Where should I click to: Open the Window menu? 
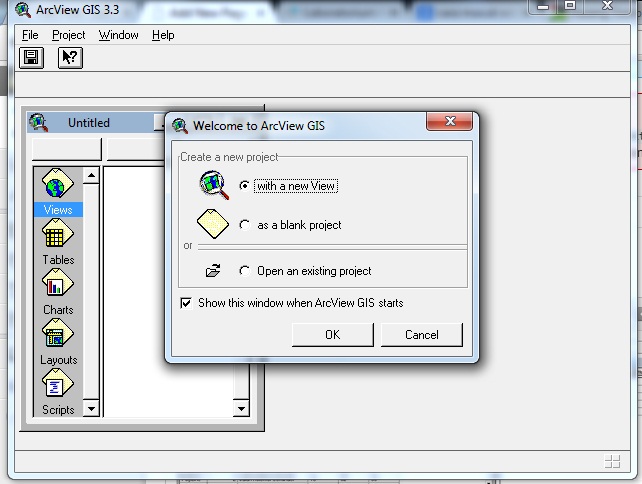(x=118, y=35)
